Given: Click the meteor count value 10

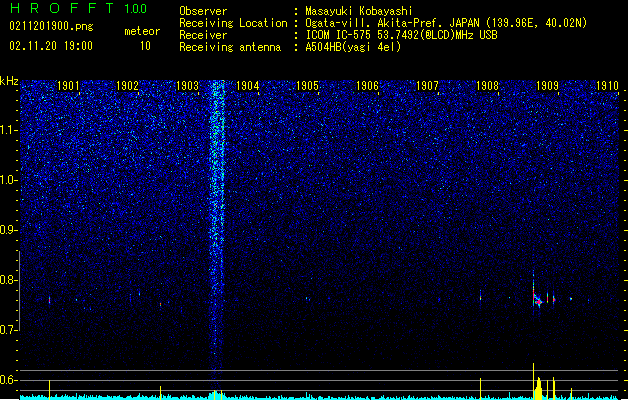Looking at the screenshot, I should [x=145, y=46].
